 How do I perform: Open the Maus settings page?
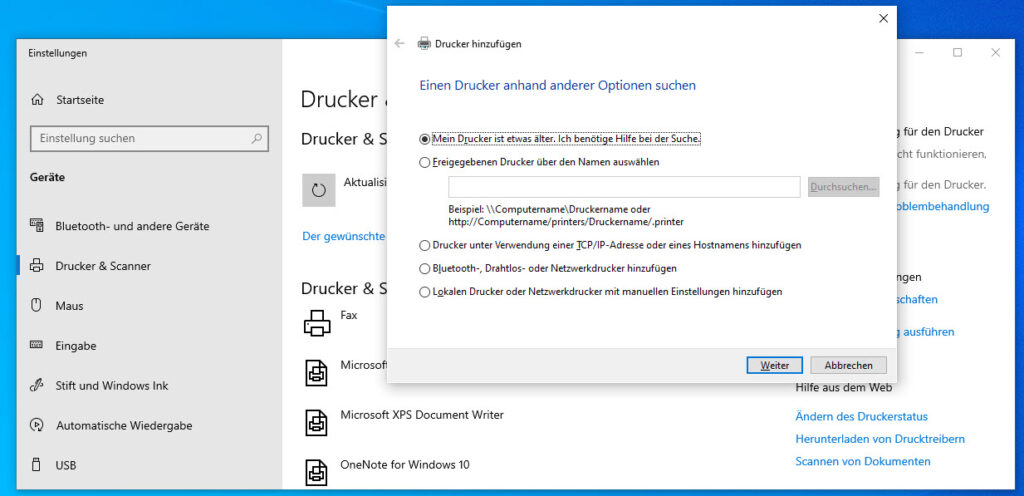[69, 305]
